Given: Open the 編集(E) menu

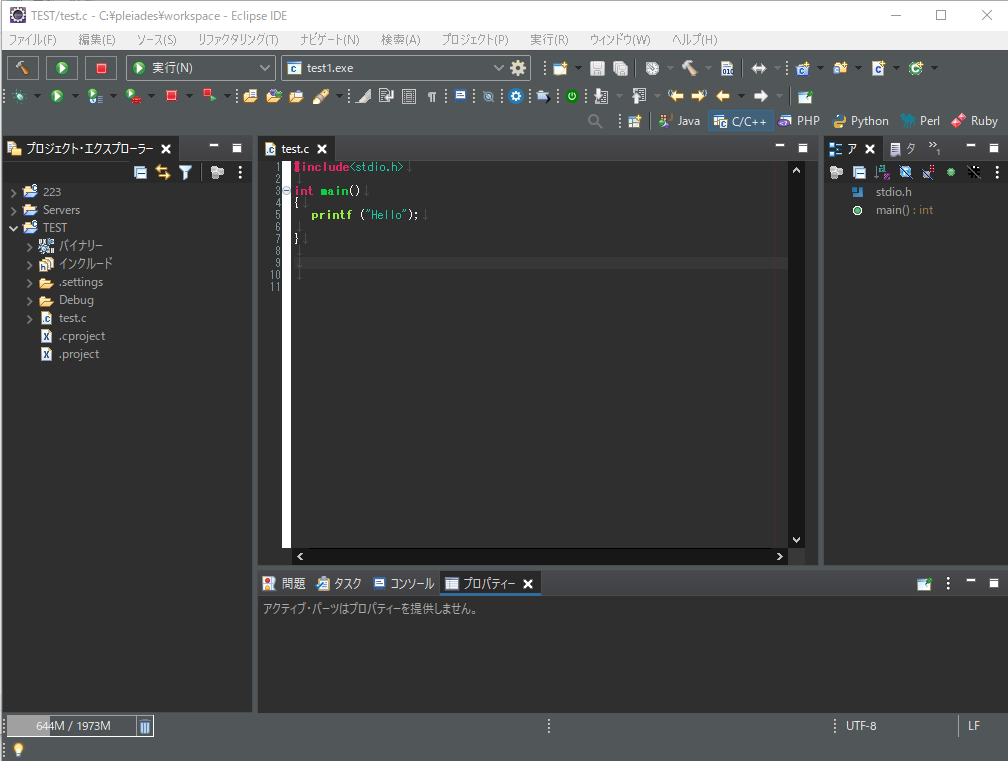Looking at the screenshot, I should coord(97,40).
